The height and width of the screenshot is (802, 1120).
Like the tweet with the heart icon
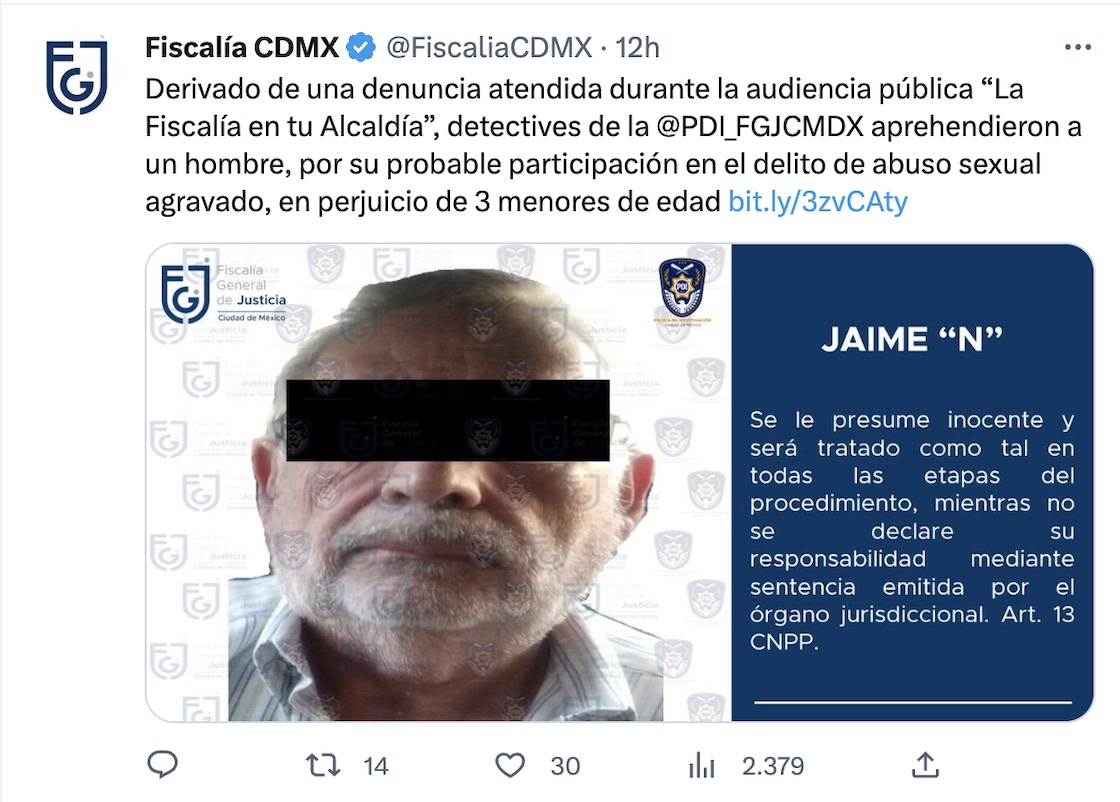(510, 766)
